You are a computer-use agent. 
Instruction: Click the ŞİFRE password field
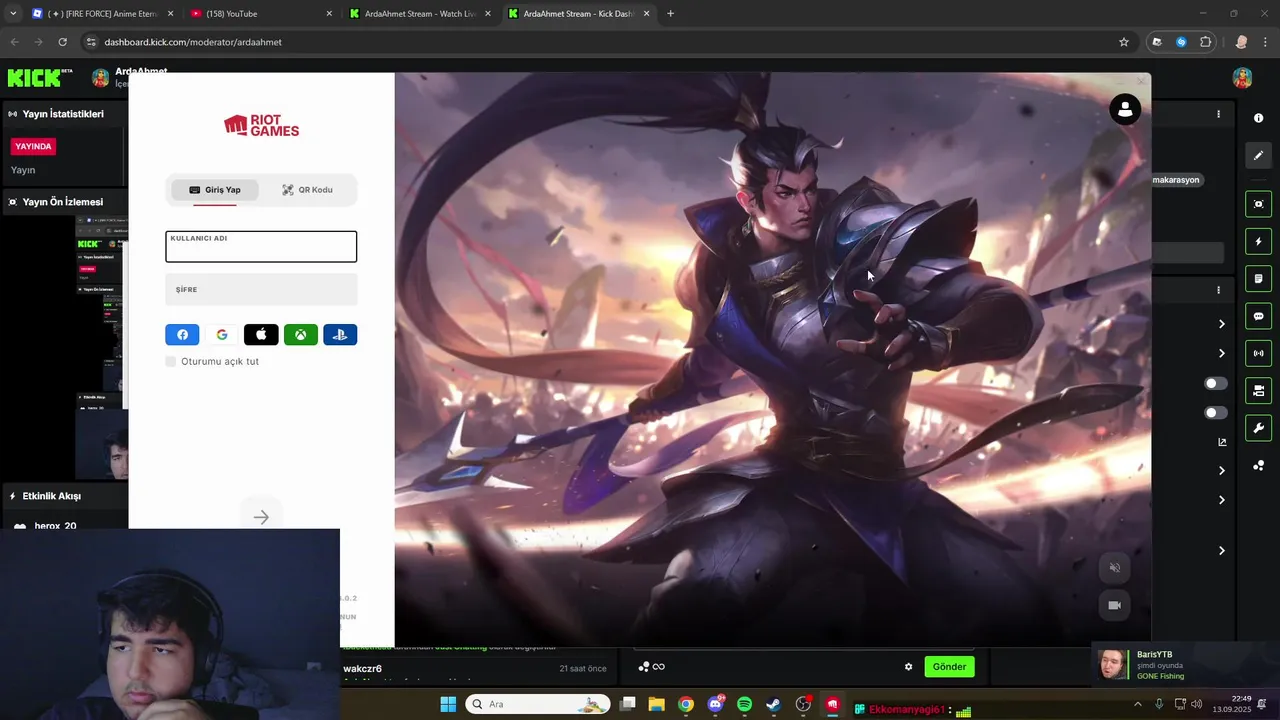coord(261,290)
